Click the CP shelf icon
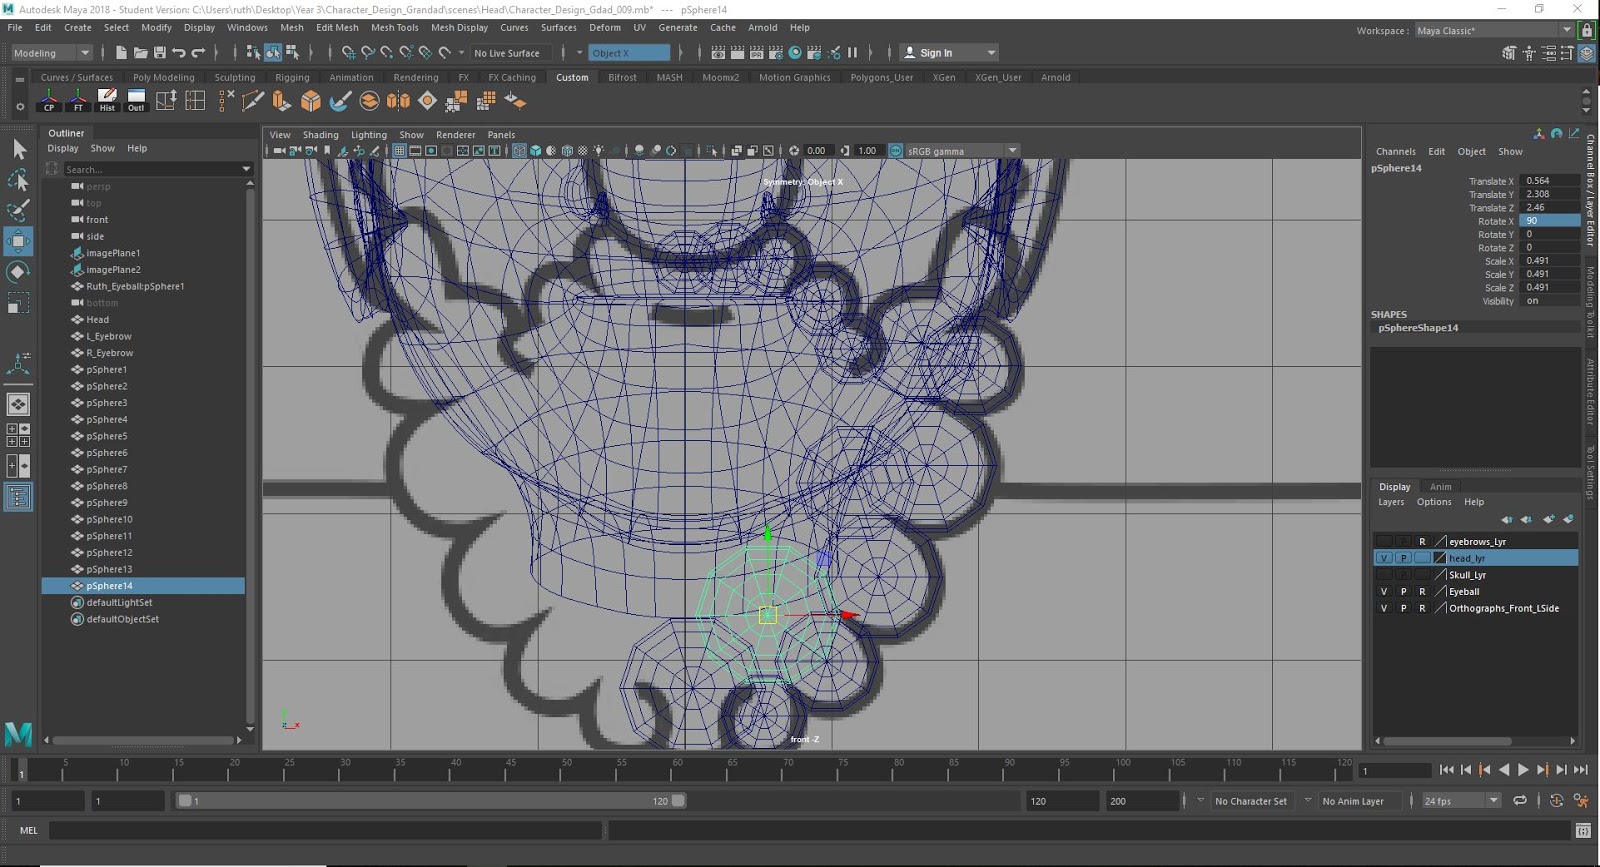 pos(49,101)
